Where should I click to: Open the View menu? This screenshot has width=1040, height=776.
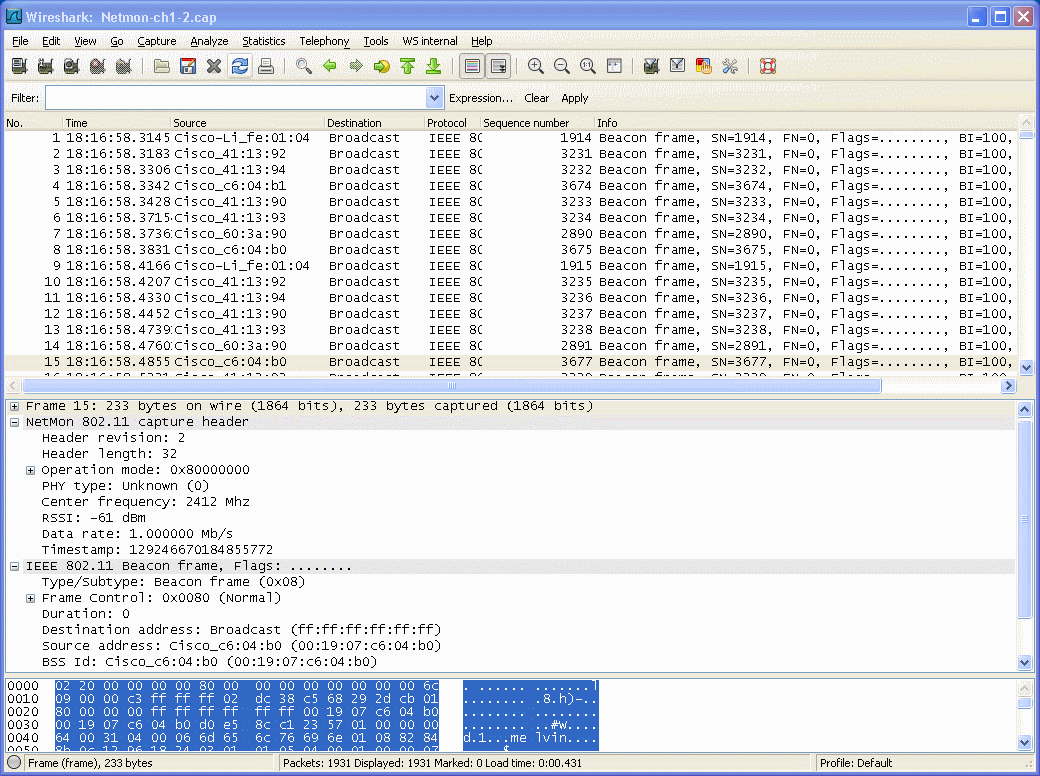[85, 41]
